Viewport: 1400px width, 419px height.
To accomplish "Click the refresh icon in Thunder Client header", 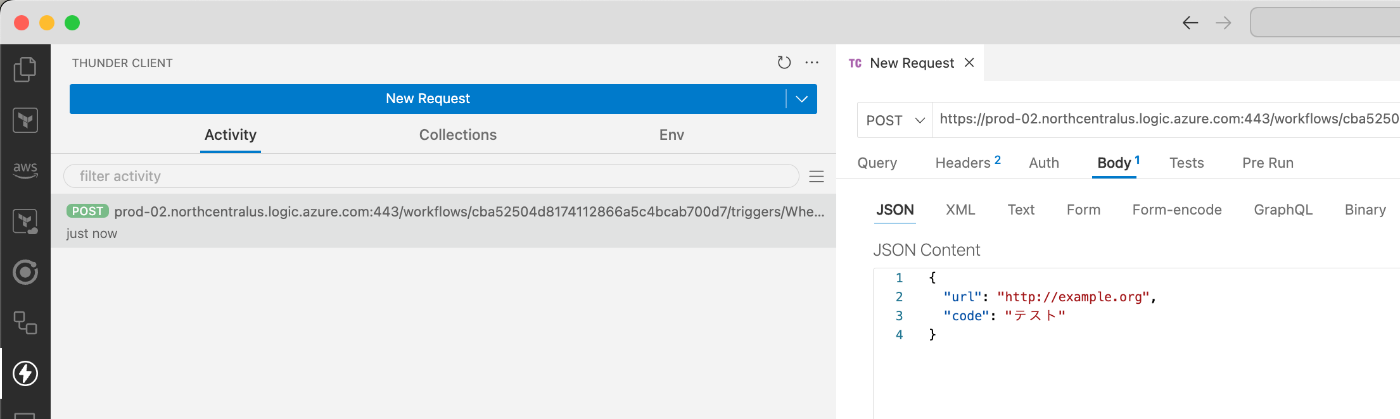I will point(784,63).
